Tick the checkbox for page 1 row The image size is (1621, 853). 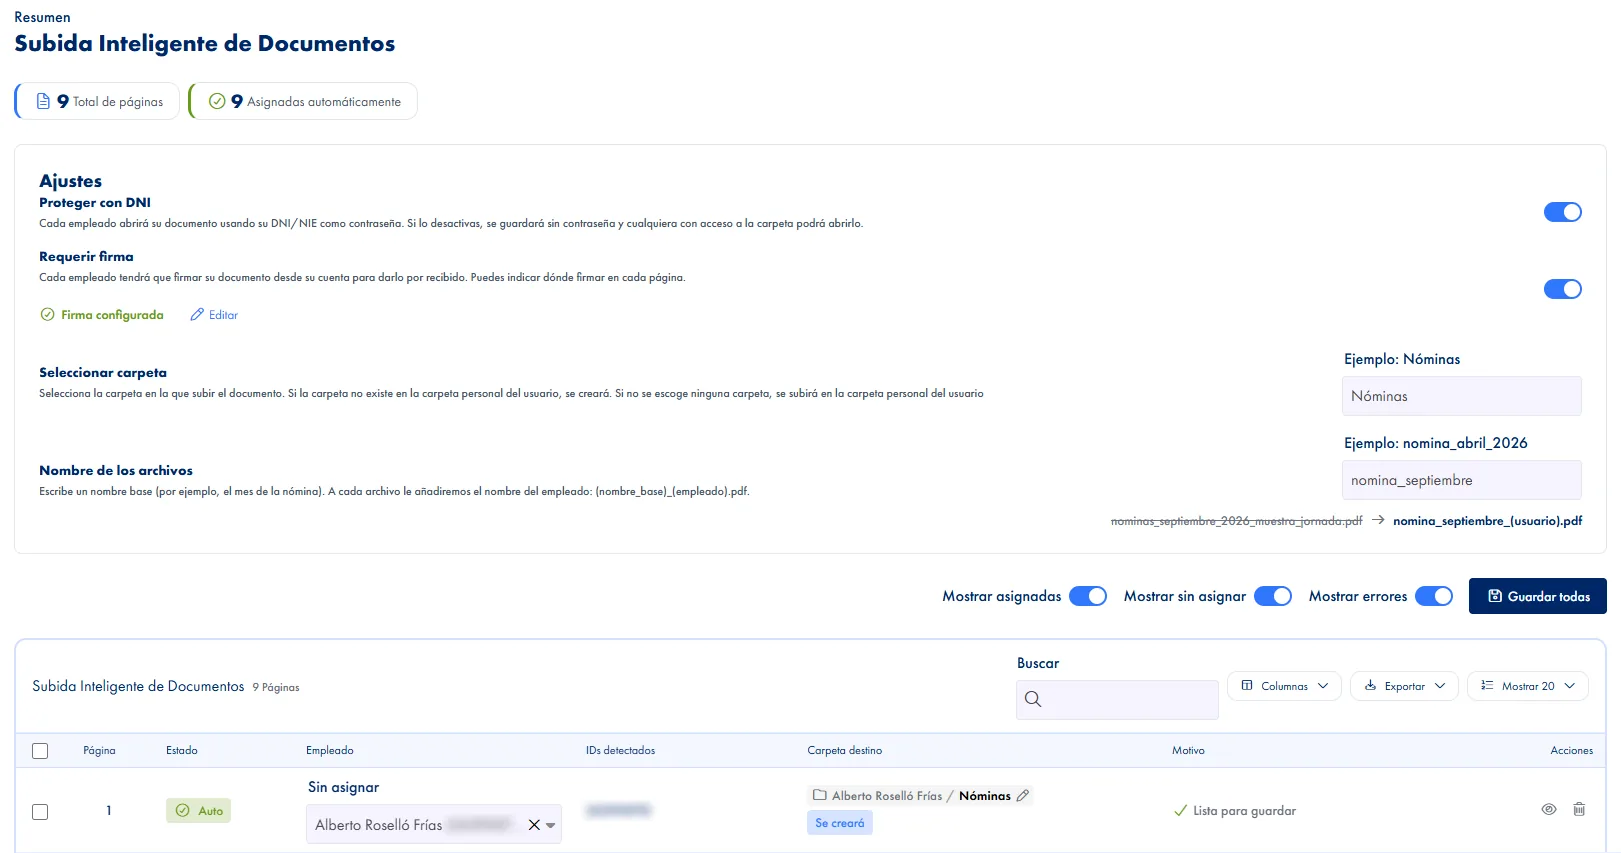coord(40,812)
